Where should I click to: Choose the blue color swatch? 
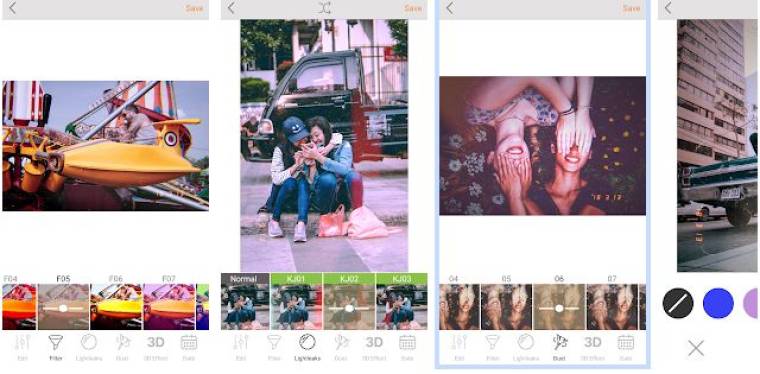point(718,303)
